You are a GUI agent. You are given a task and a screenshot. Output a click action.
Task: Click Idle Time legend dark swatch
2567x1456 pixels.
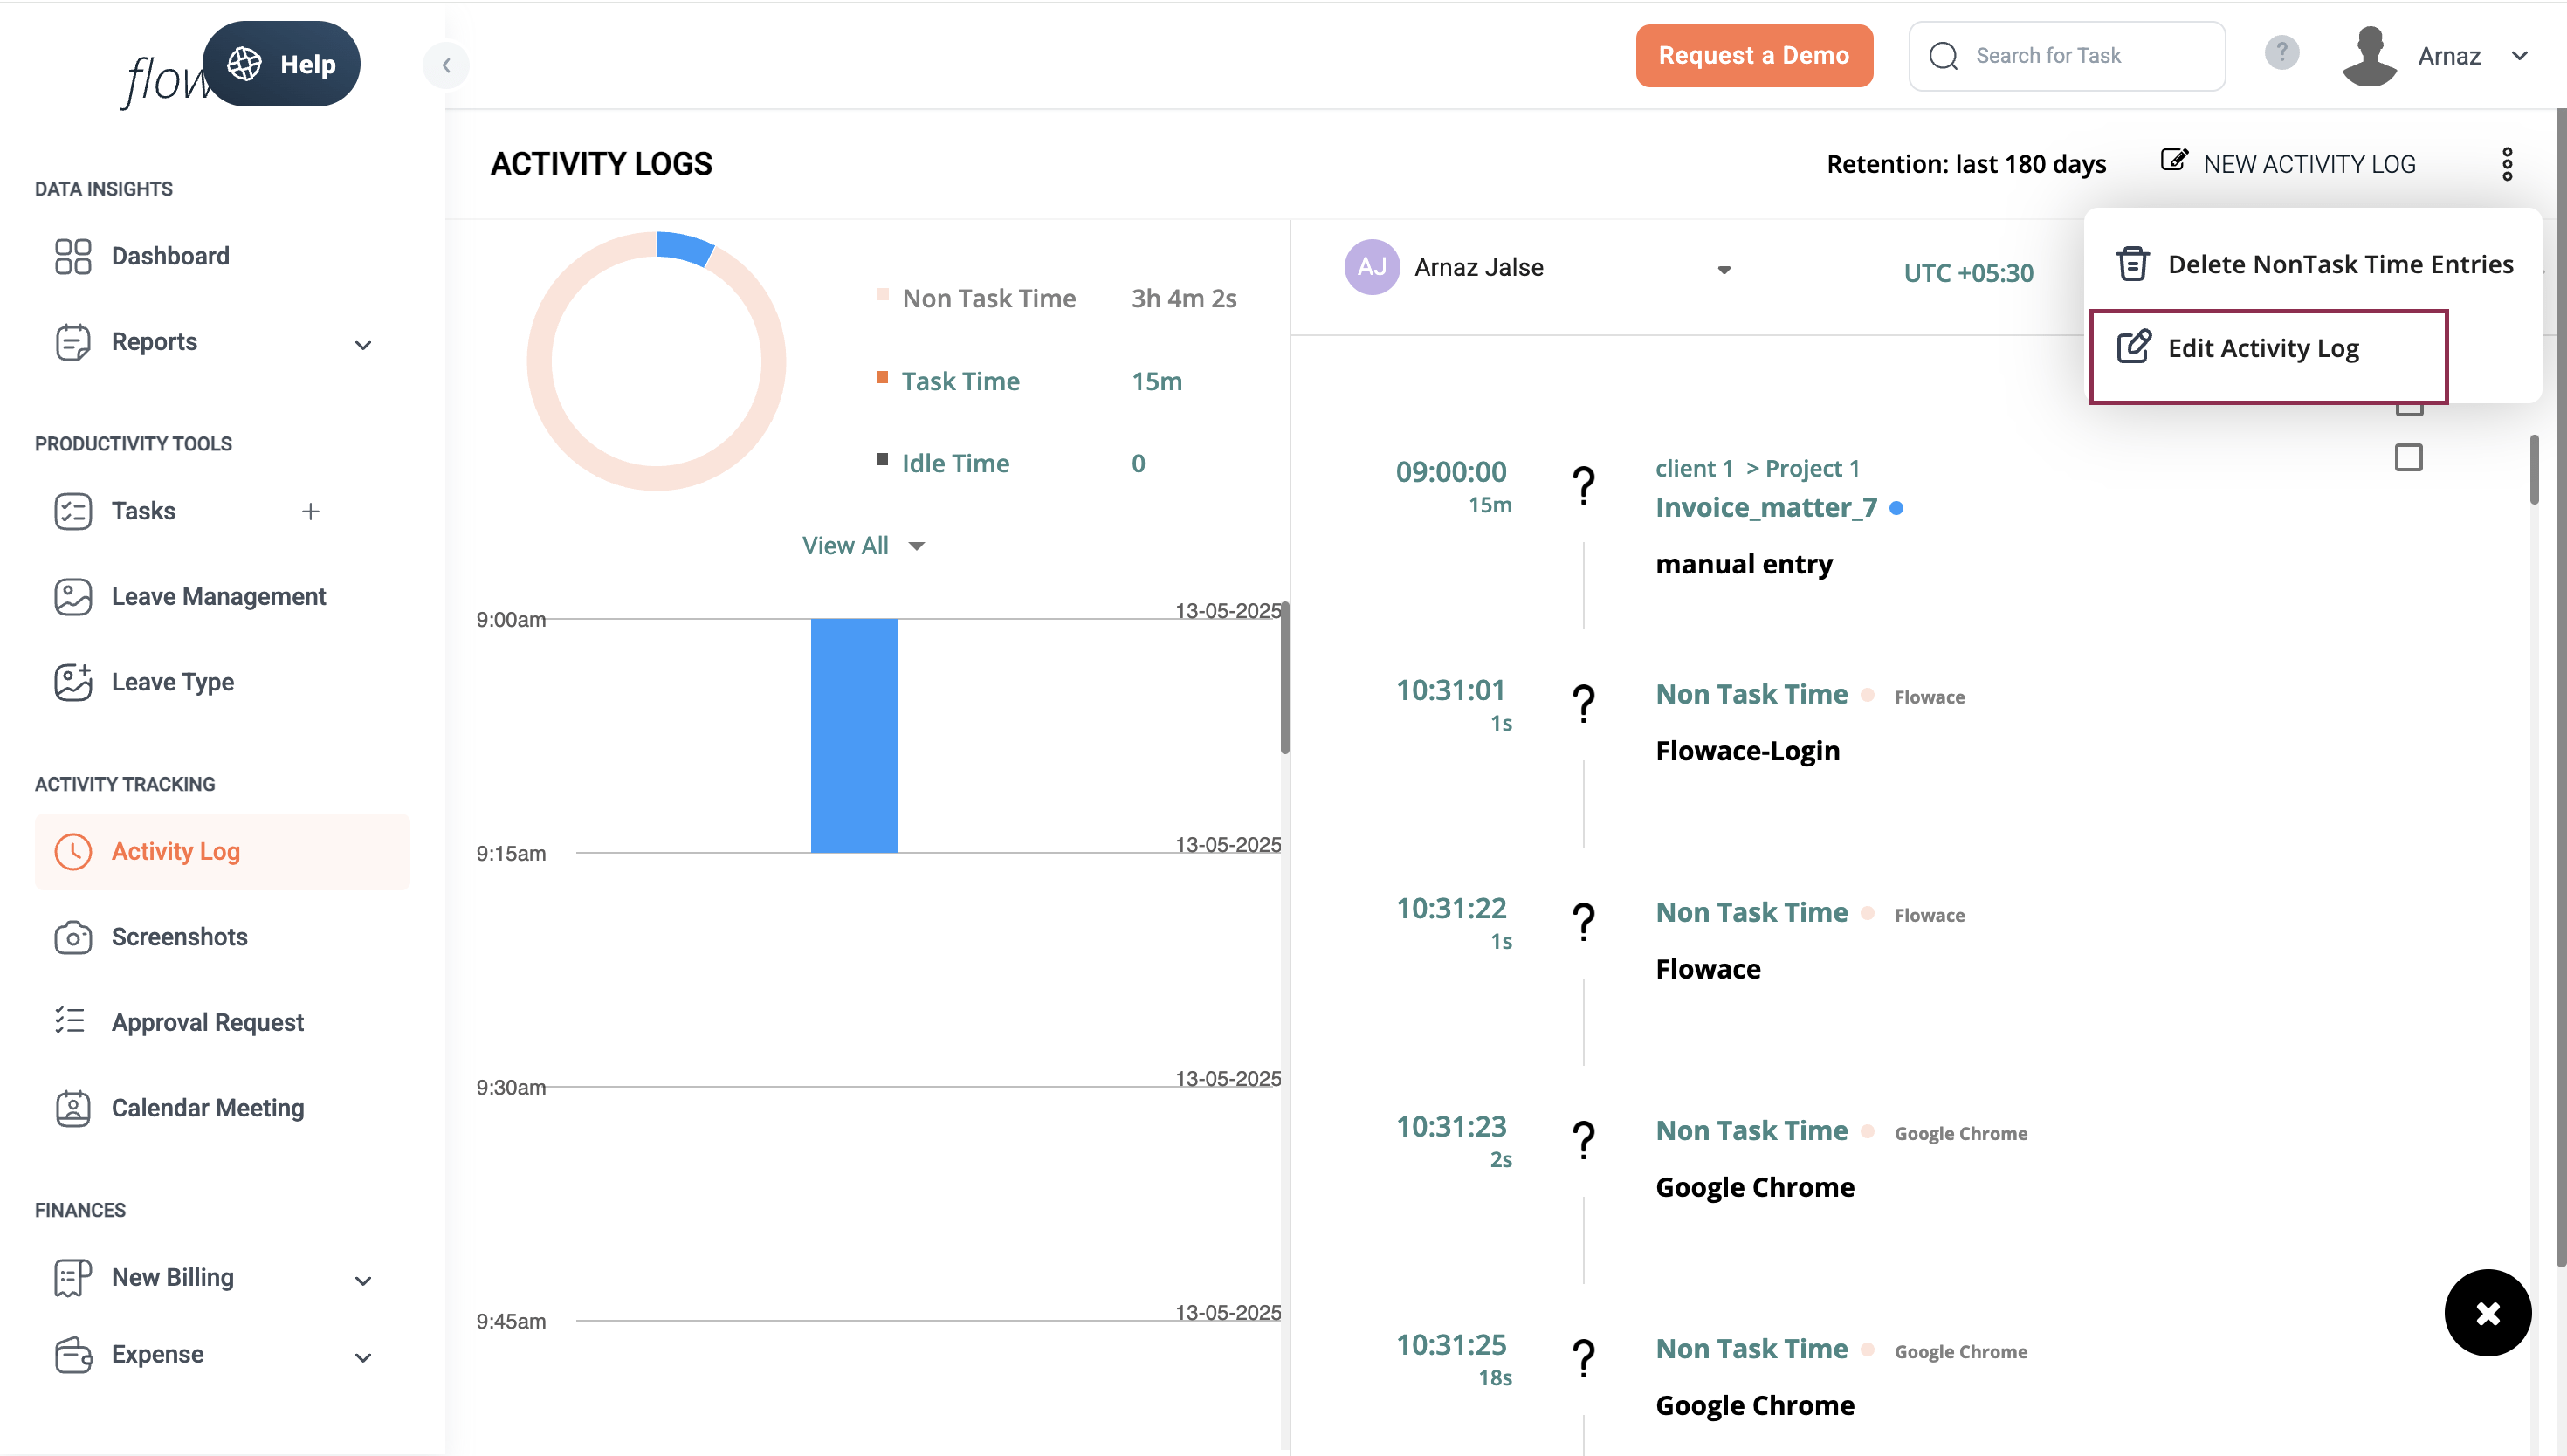click(882, 459)
